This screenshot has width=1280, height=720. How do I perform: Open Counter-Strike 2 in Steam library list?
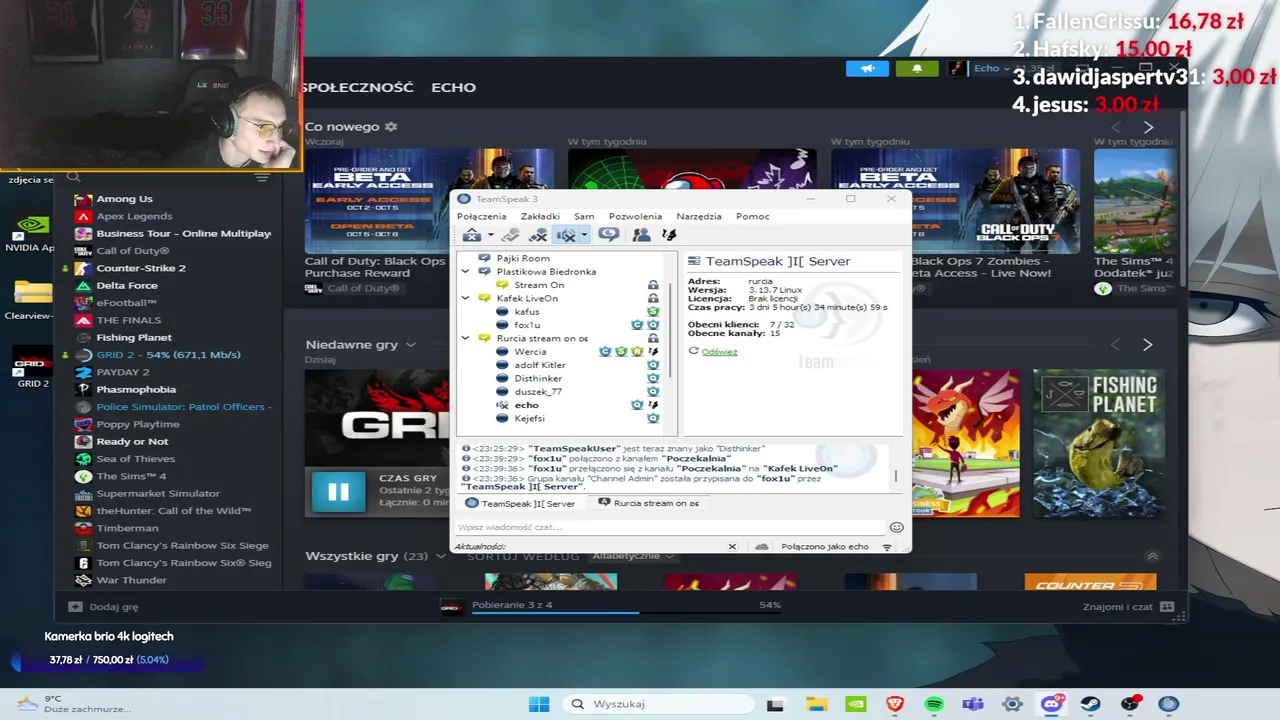coord(141,268)
